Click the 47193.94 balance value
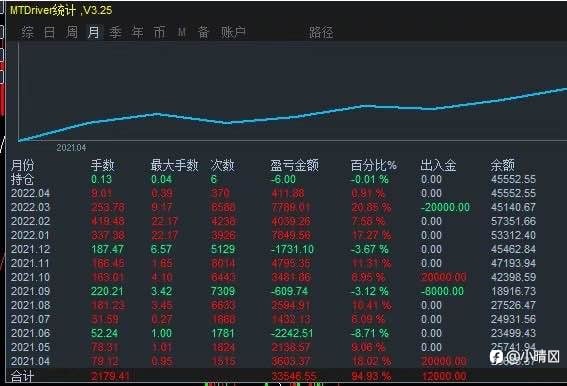The width and height of the screenshot is (567, 386). [x=513, y=263]
